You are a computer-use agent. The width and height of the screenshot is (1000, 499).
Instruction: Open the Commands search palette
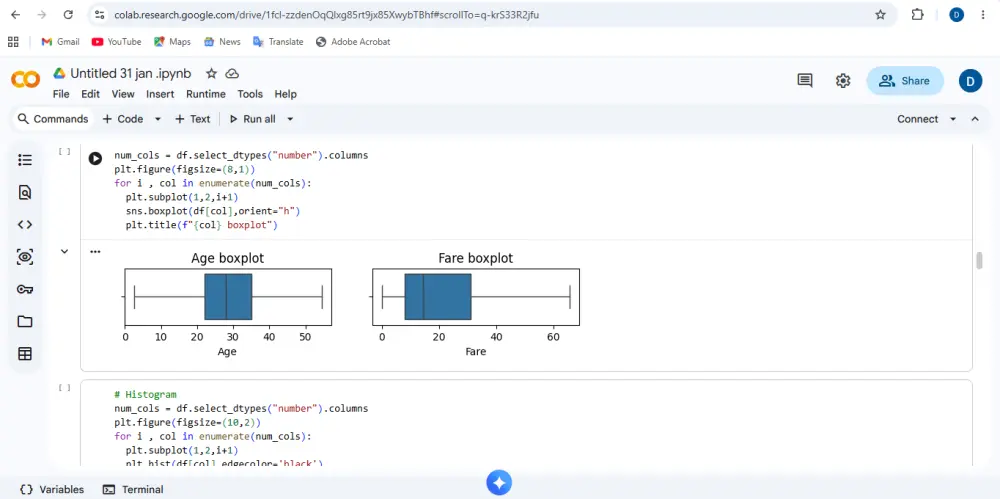[53, 119]
